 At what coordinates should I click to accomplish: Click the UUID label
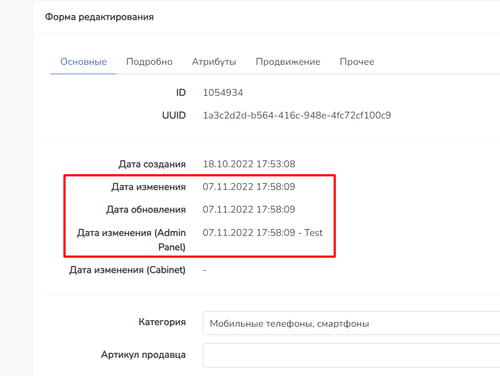(x=174, y=115)
